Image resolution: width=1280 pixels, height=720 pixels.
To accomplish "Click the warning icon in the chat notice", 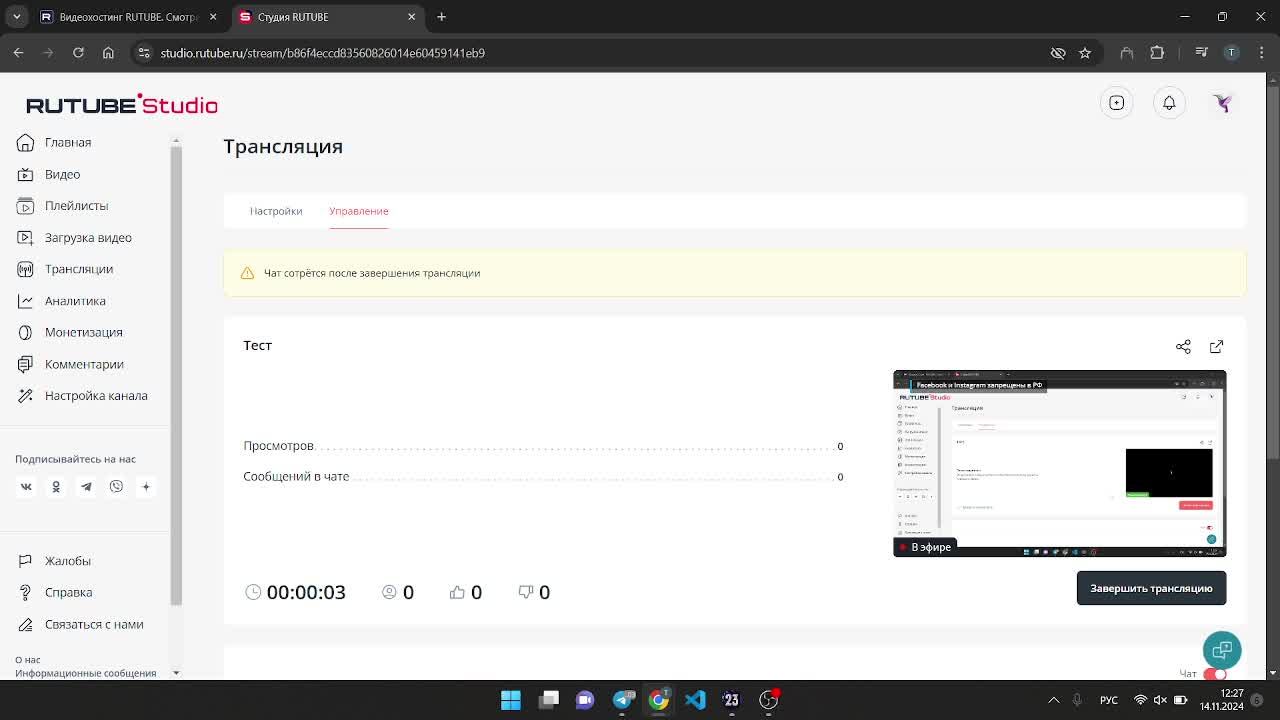I will [247, 273].
